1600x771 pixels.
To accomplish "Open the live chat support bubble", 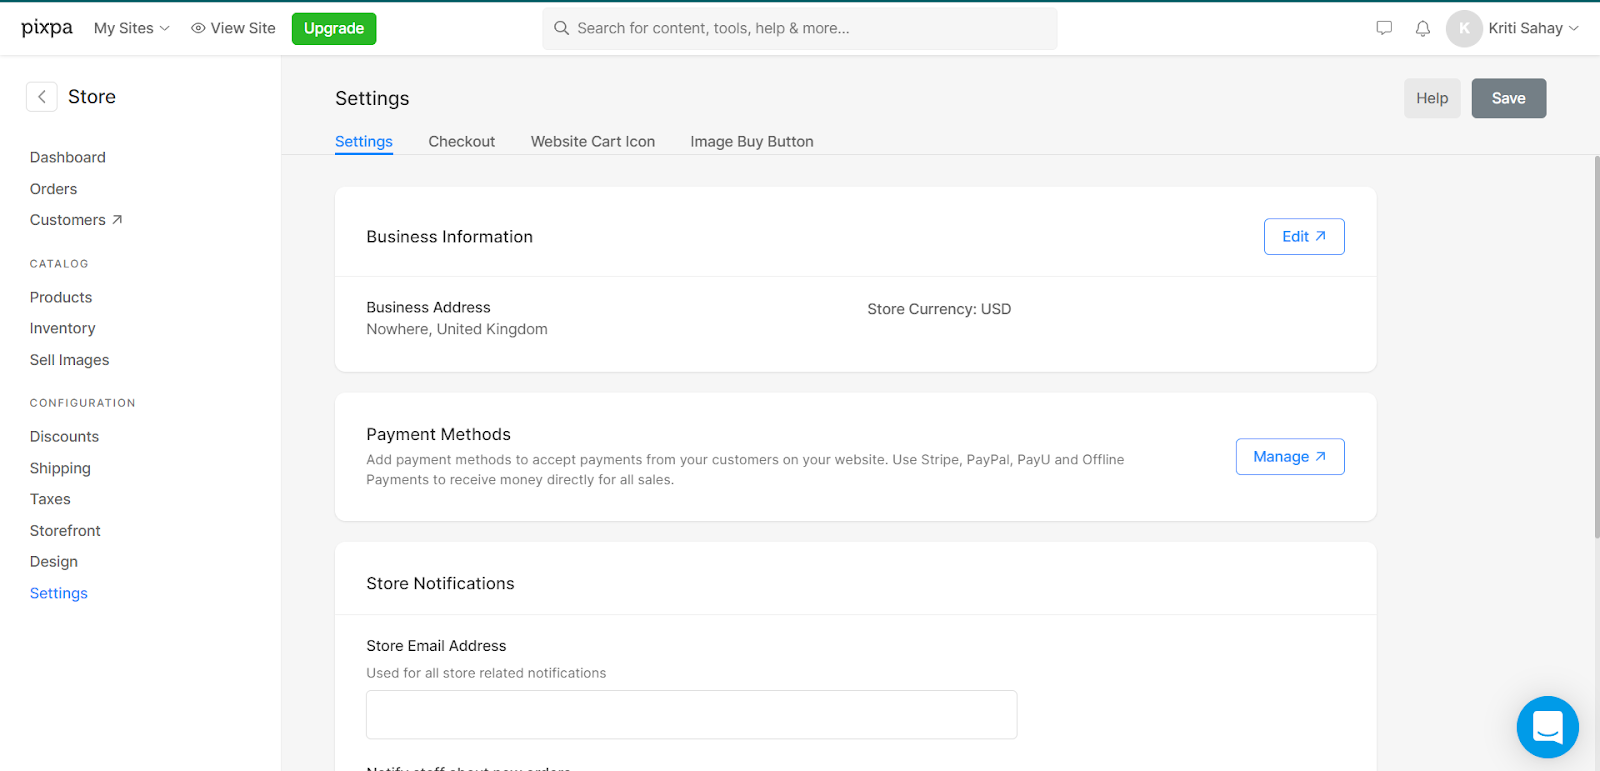I will click(x=1547, y=727).
